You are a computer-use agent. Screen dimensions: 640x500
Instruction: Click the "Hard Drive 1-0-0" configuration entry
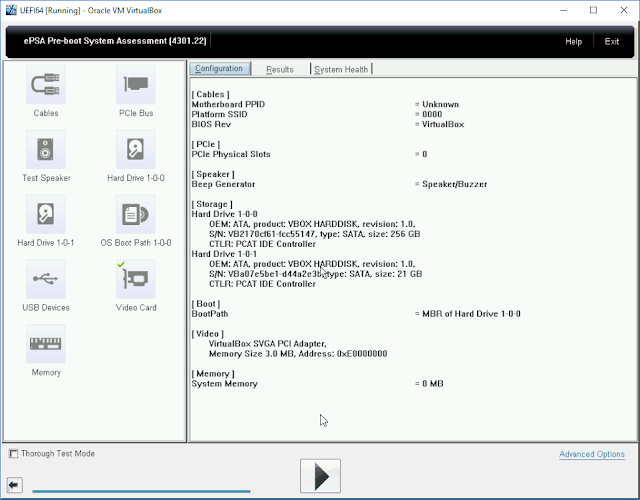click(x=224, y=214)
